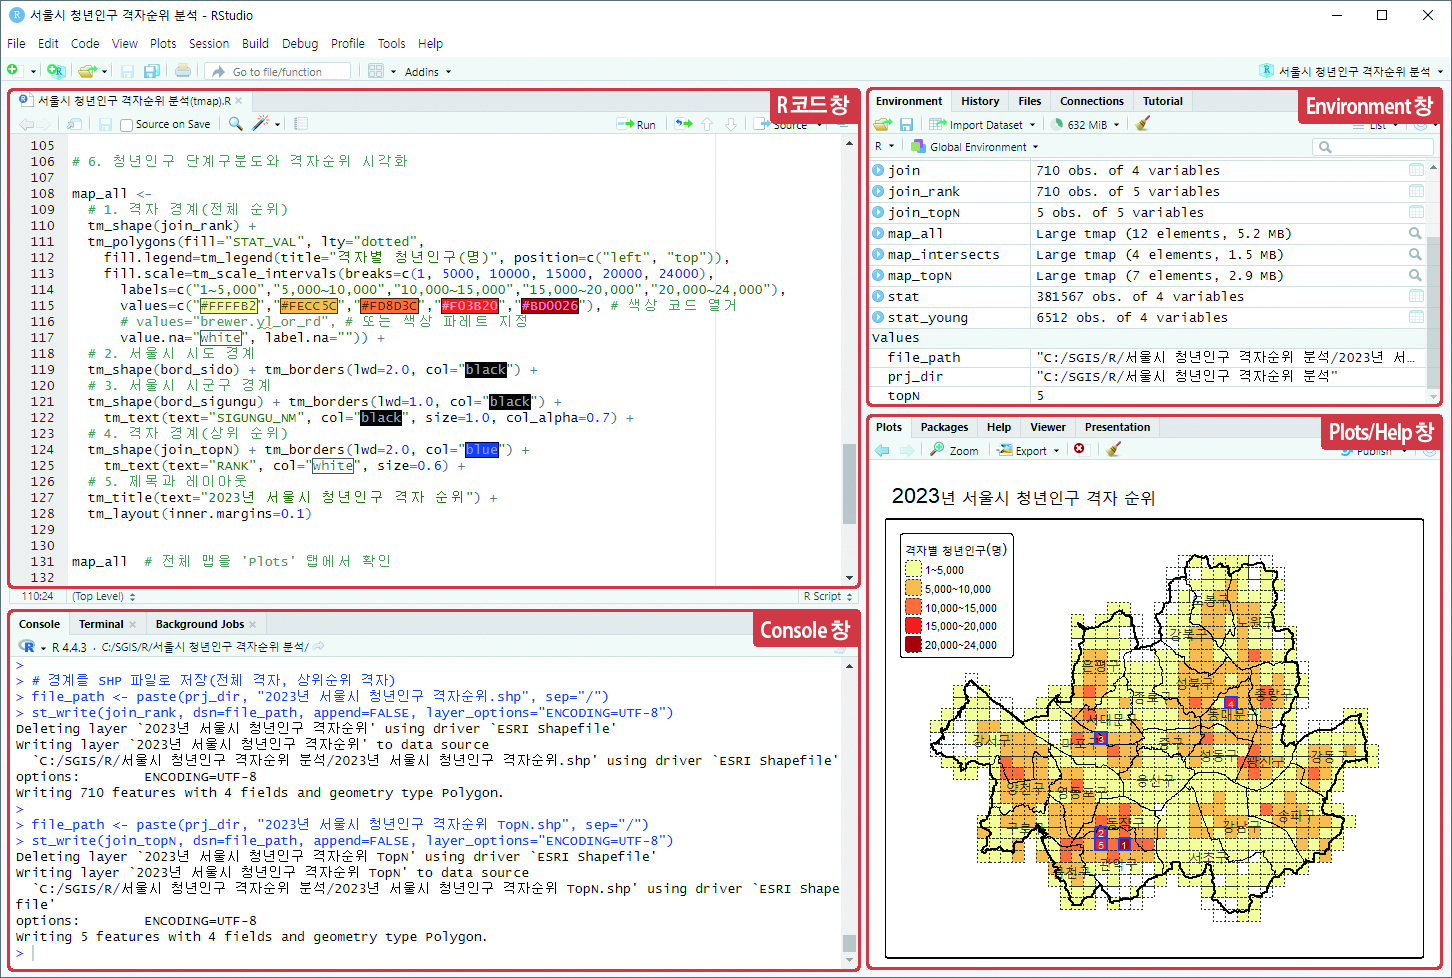View join_rank data table via grid icon
1452x978 pixels.
click(1416, 191)
